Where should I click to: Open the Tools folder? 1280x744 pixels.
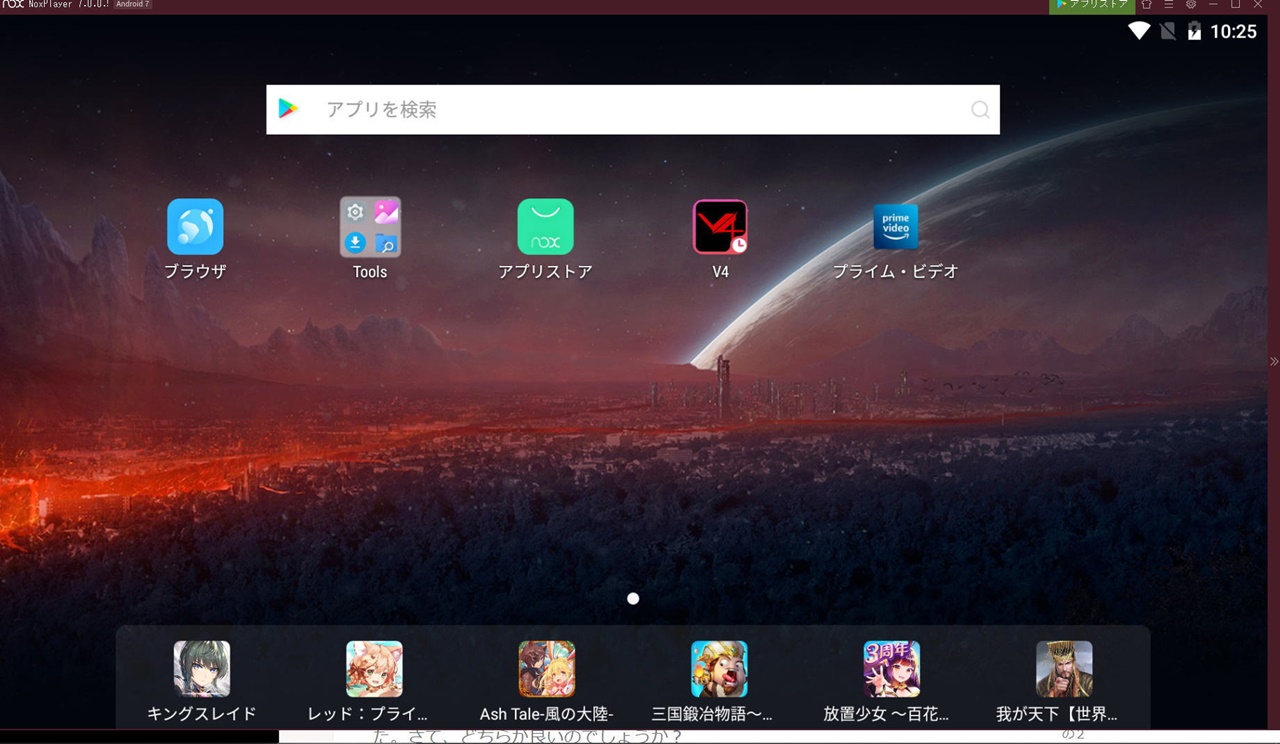point(370,227)
